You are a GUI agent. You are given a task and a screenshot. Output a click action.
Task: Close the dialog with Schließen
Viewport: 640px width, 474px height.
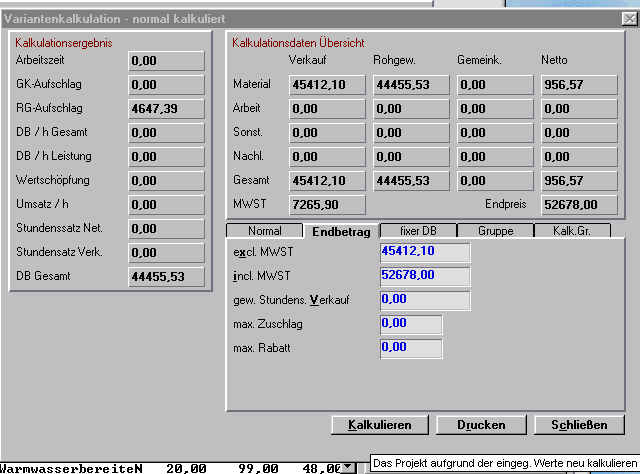tap(579, 425)
